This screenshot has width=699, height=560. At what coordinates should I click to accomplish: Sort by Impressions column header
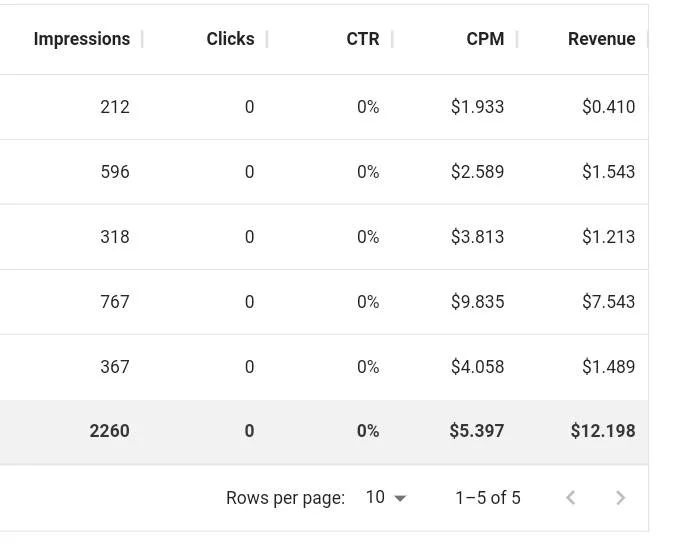82,39
